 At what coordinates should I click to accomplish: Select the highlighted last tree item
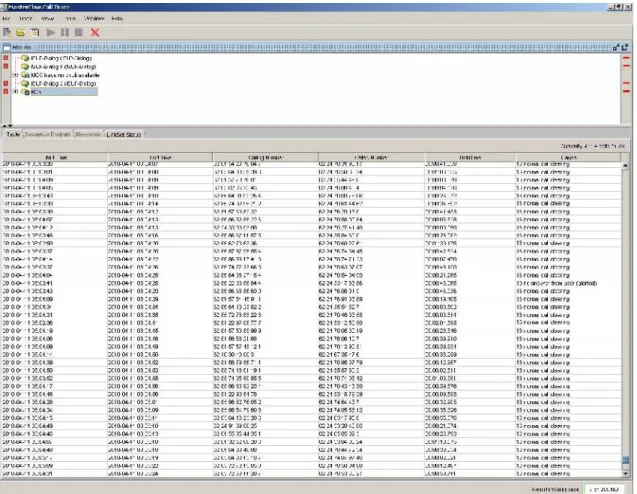64,92
